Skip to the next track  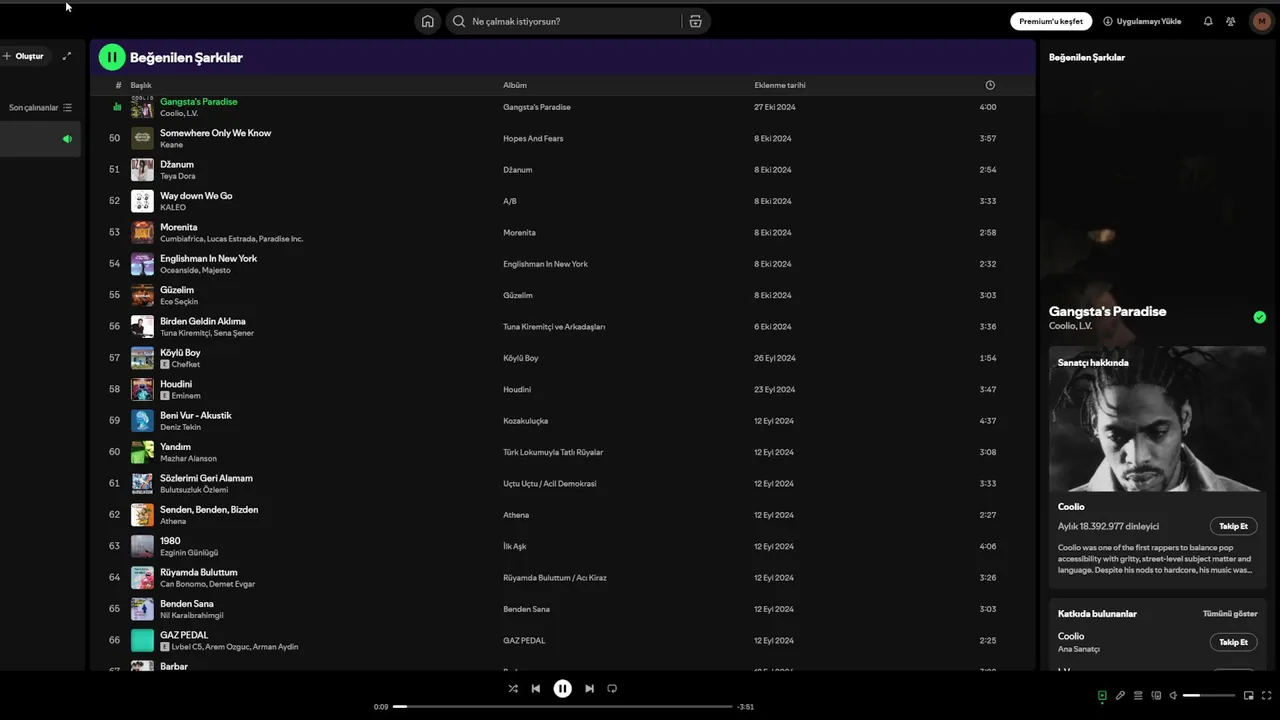point(589,688)
